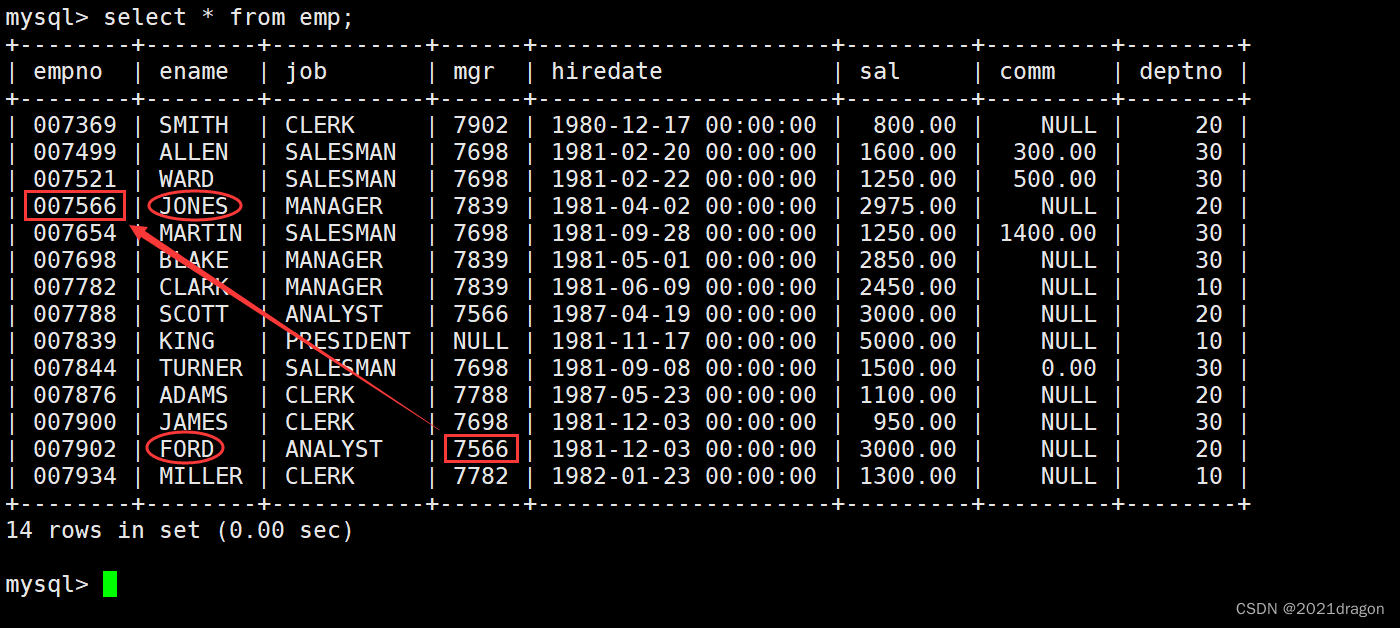Click the 'select * from emp;' query text
The image size is (1400, 628).
tap(229, 17)
